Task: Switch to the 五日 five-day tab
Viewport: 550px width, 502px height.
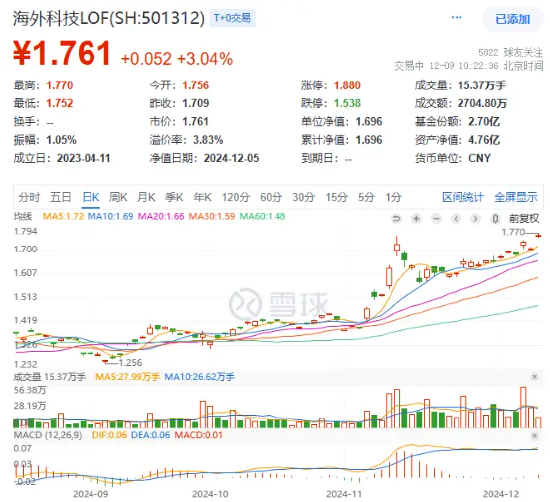Action: pyautogui.click(x=61, y=197)
